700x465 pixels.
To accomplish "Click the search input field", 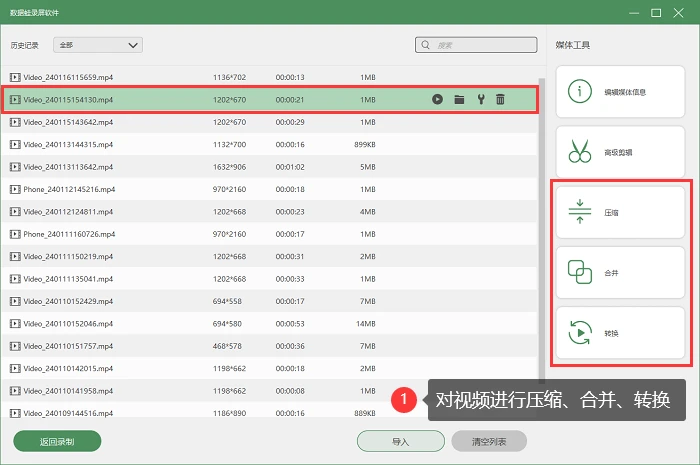I will (476, 45).
